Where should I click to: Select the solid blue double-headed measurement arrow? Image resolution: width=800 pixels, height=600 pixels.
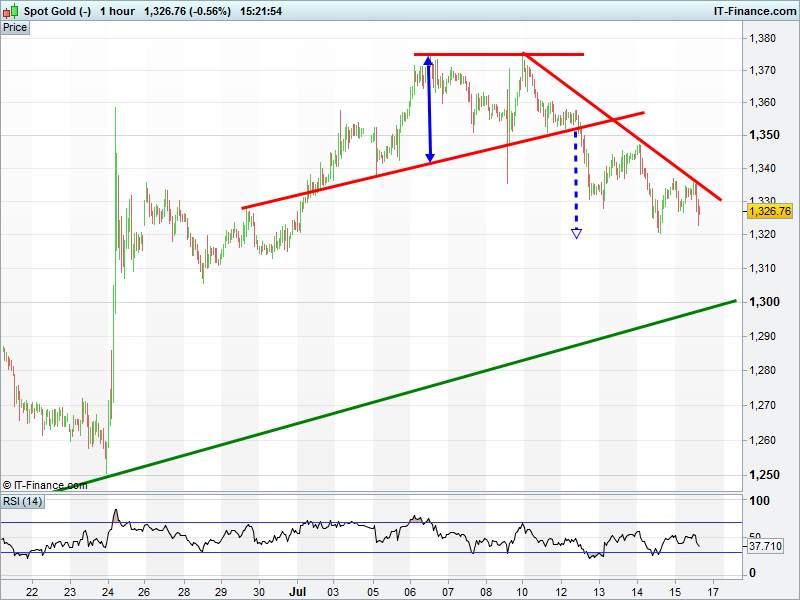pos(429,109)
